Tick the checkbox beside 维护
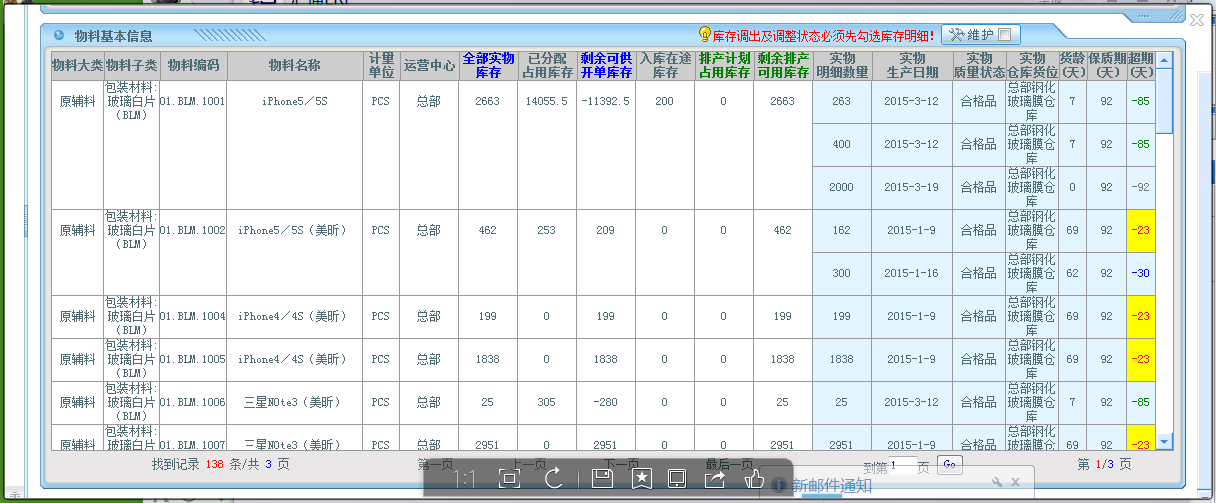Image resolution: width=1216 pixels, height=503 pixels. (1003, 35)
